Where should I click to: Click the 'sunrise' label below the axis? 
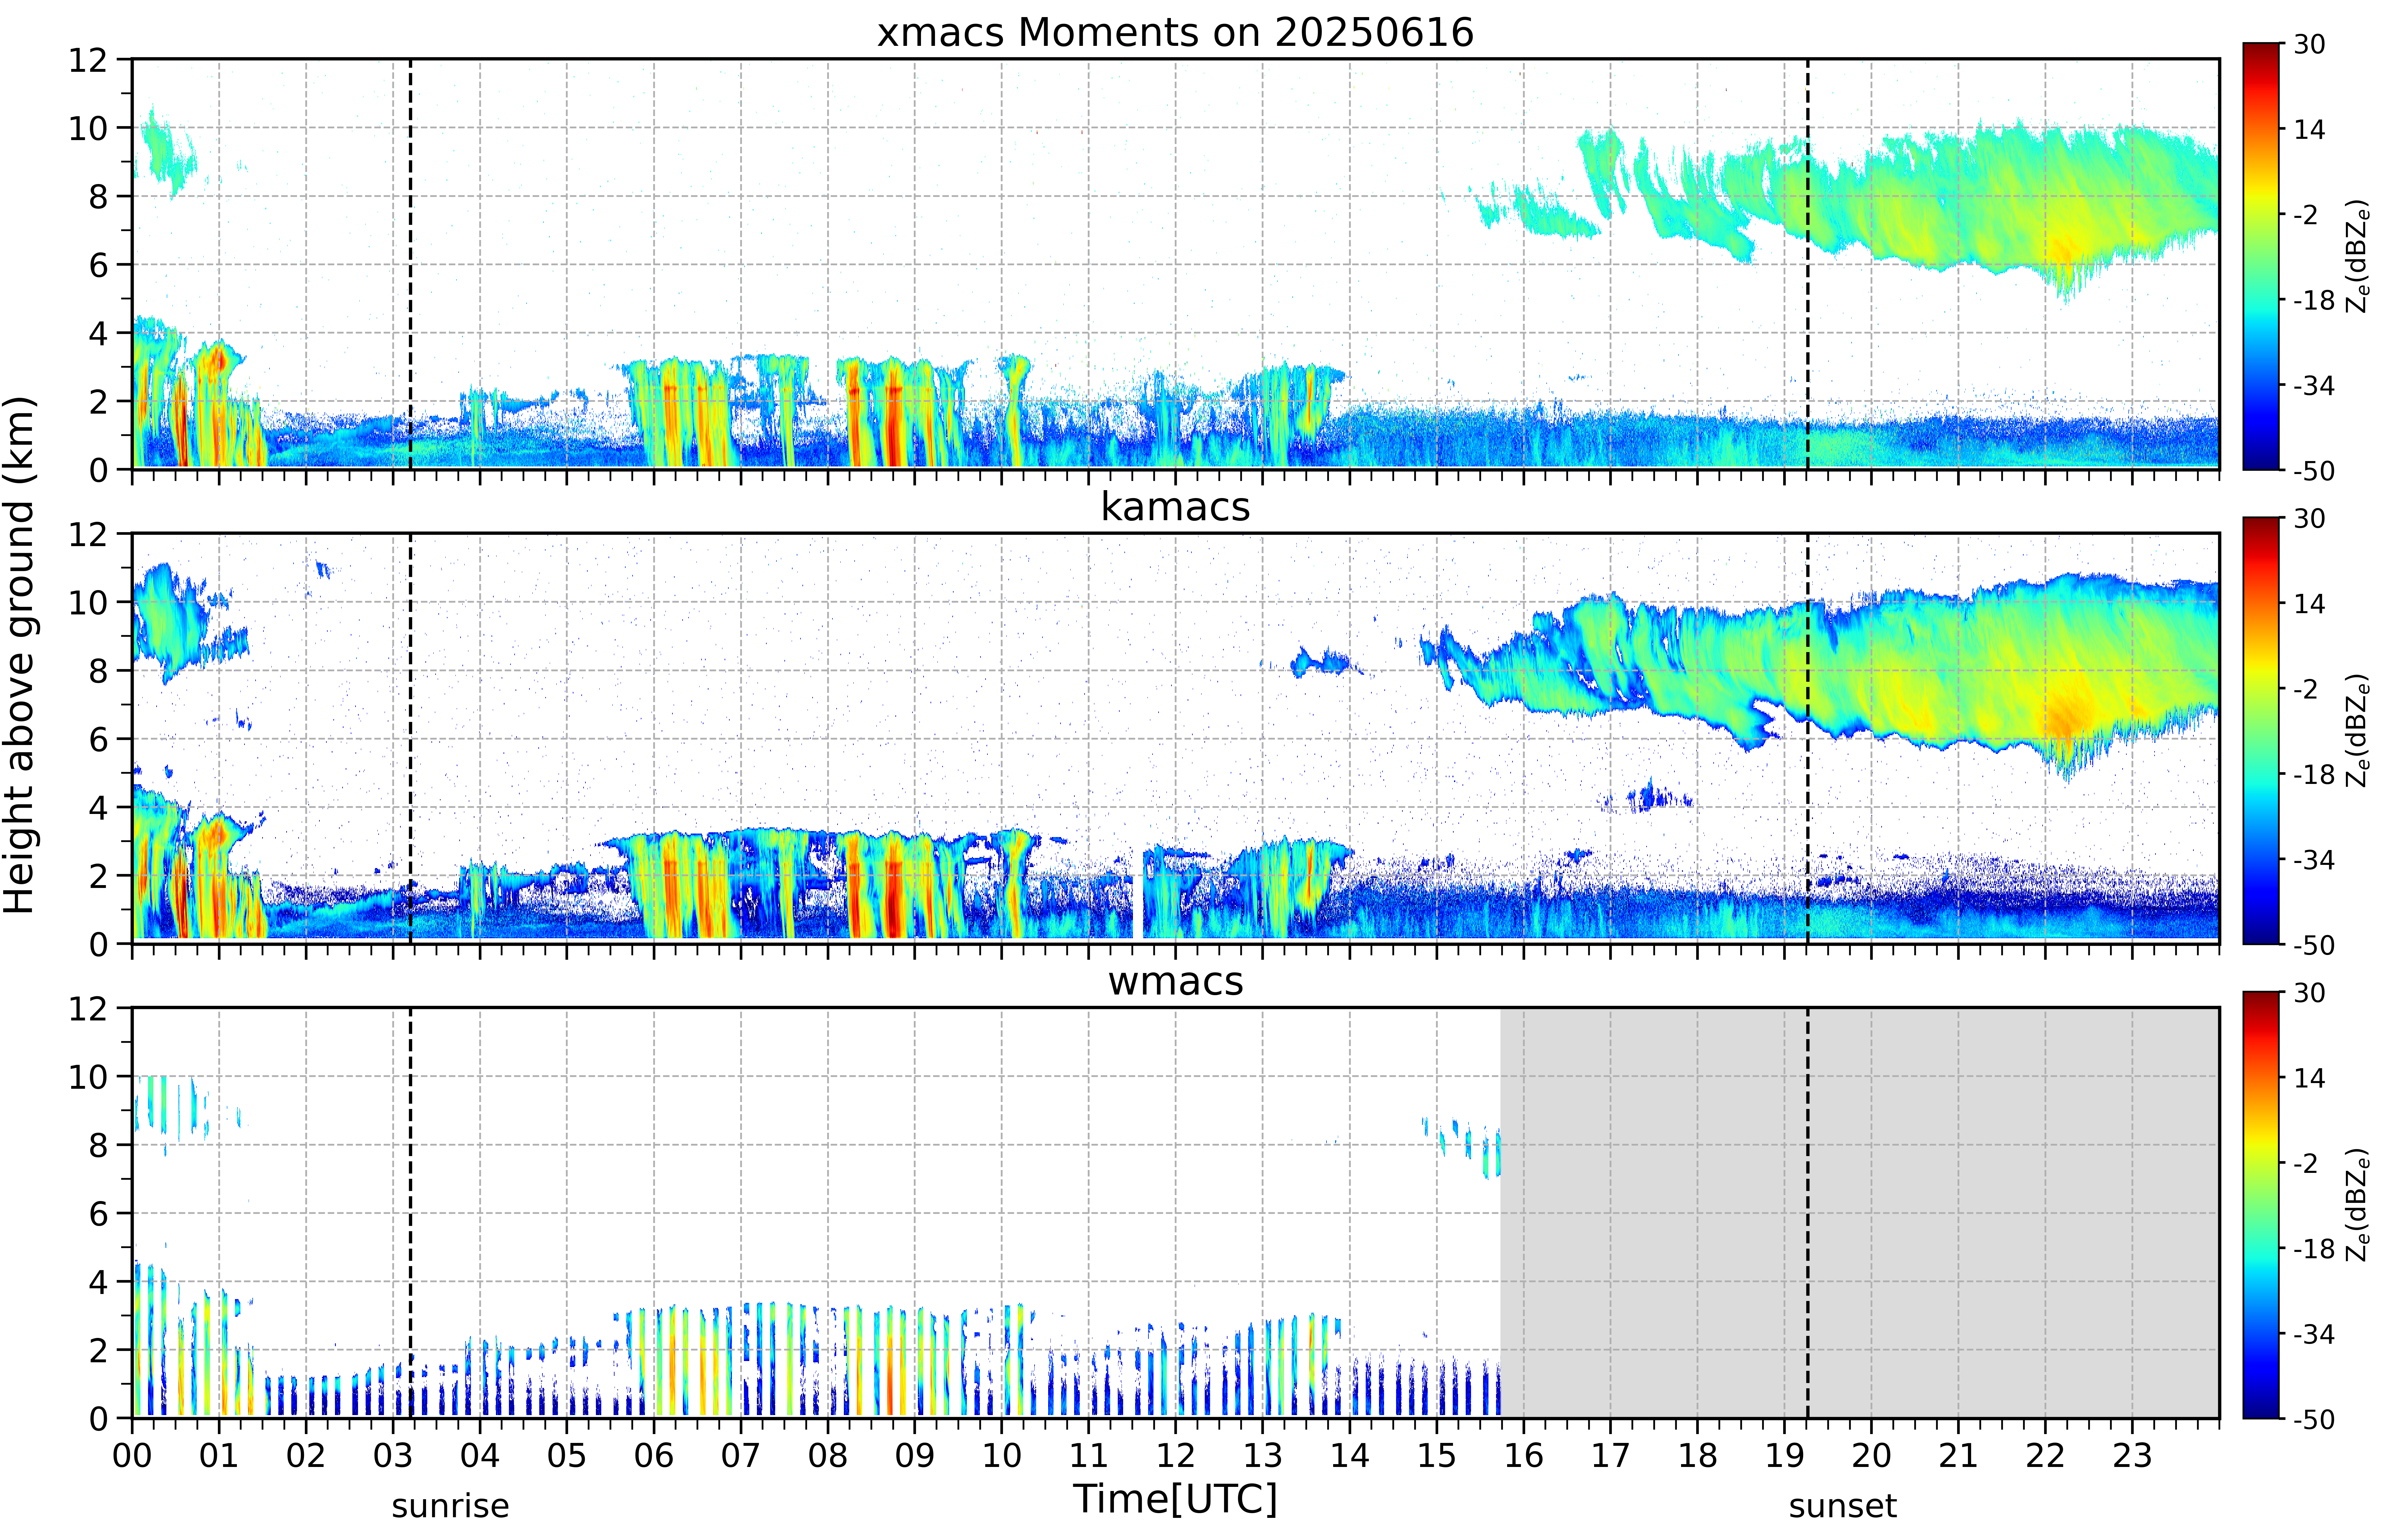[x=450, y=1506]
